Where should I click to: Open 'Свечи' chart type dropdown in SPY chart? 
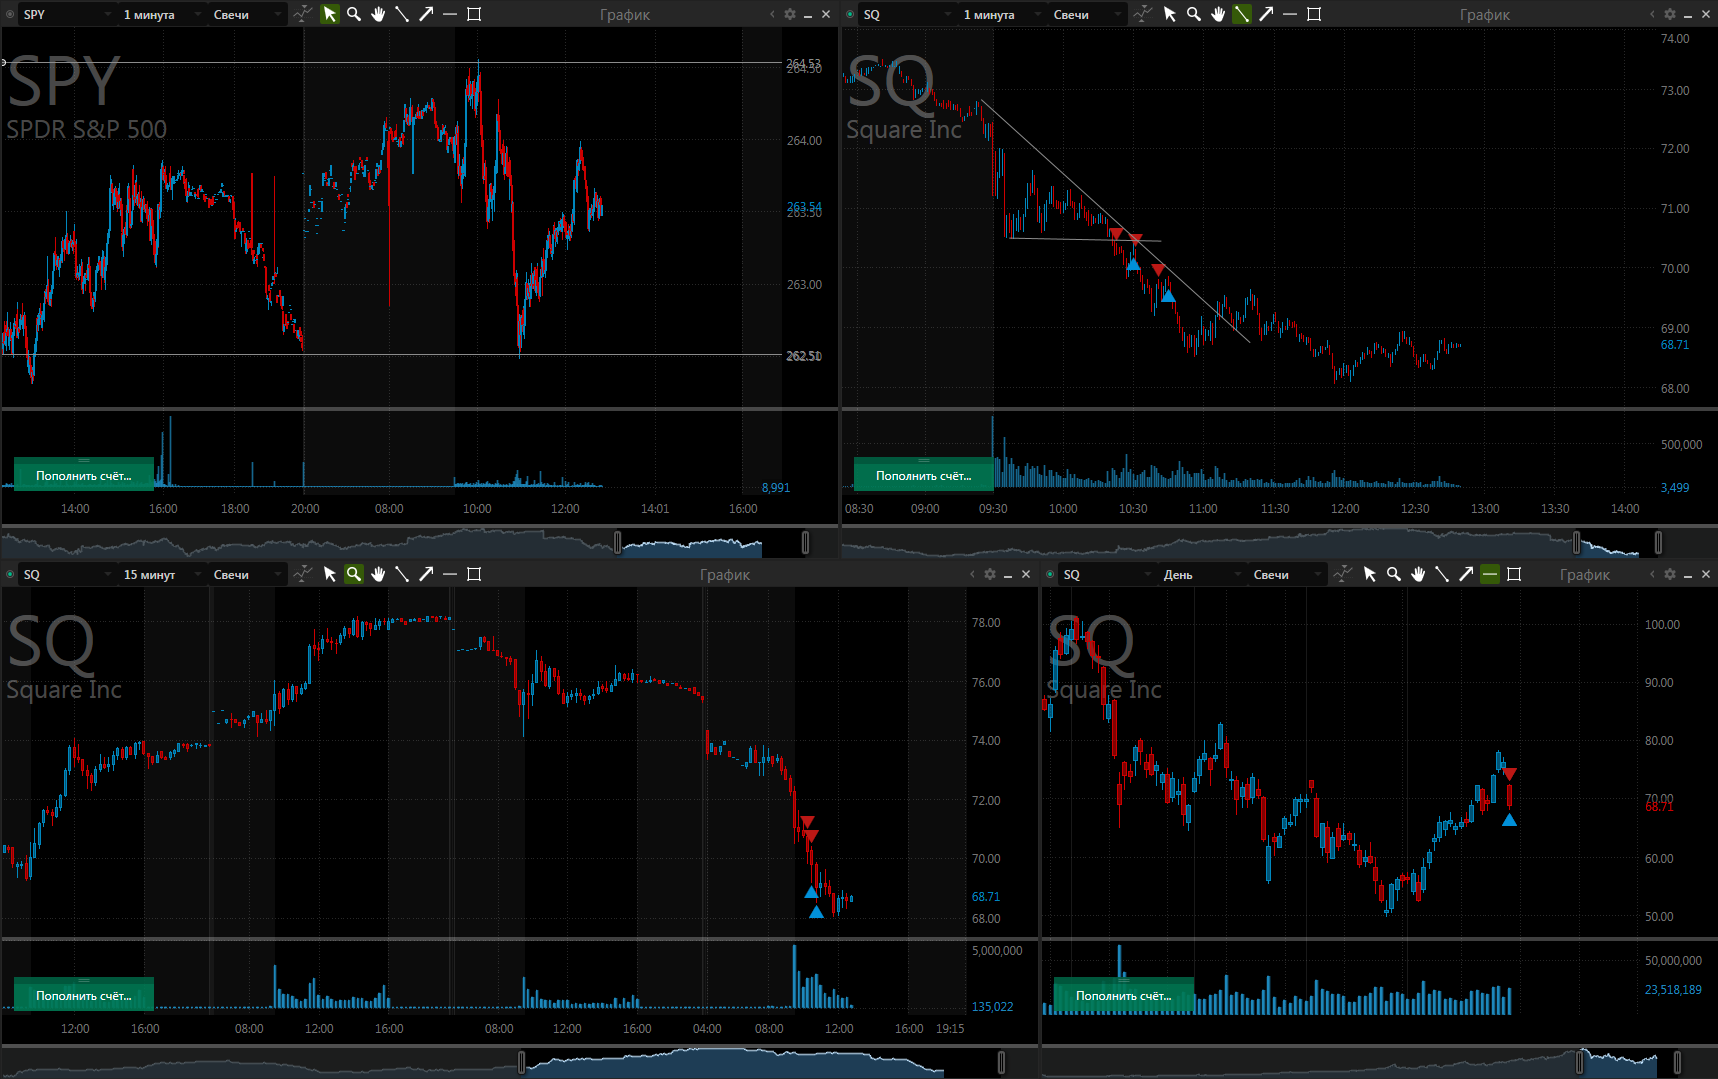click(247, 14)
